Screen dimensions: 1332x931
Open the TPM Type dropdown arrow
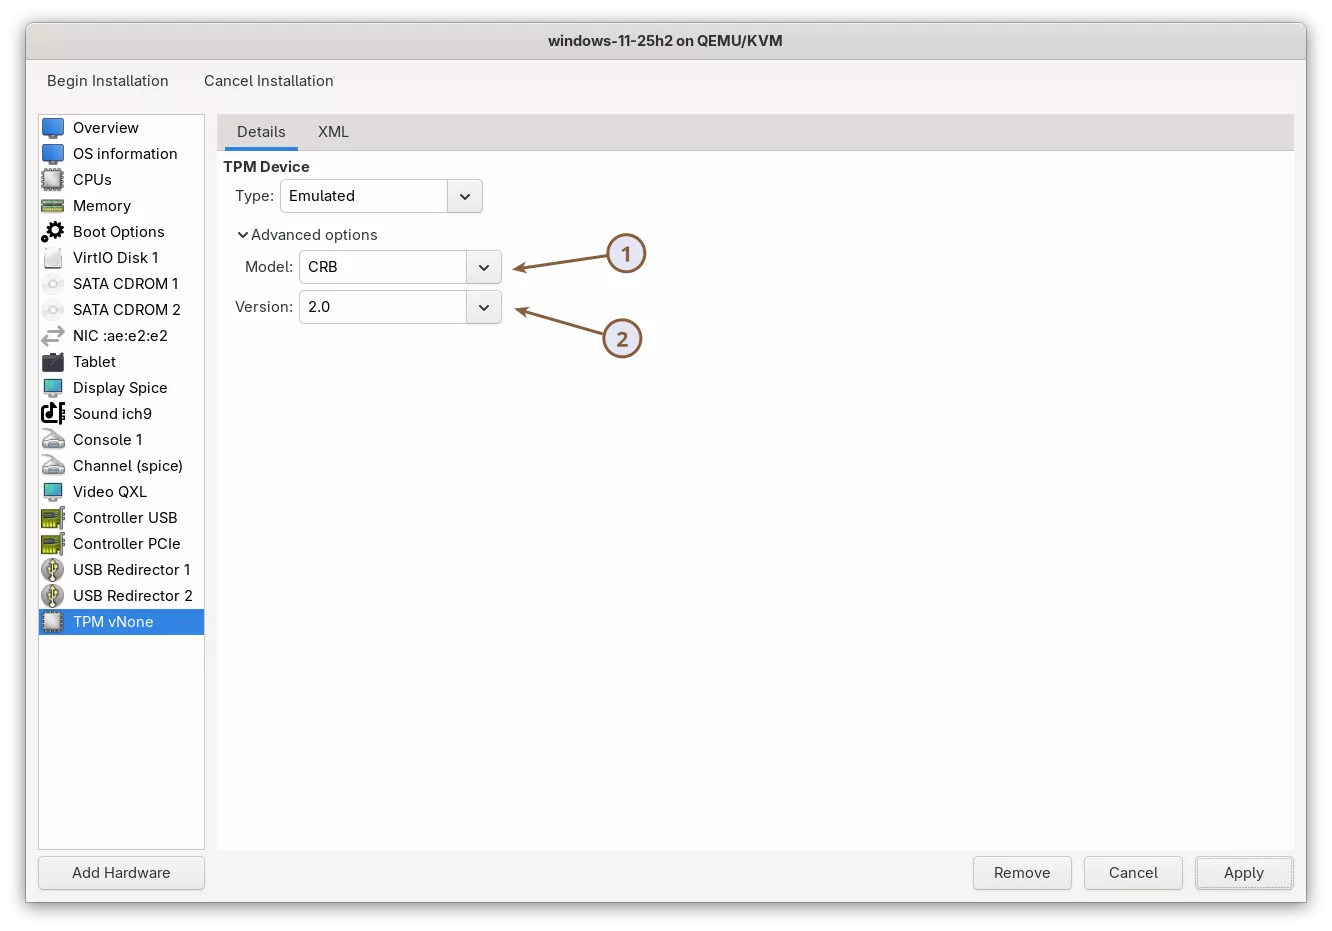pyautogui.click(x=465, y=196)
